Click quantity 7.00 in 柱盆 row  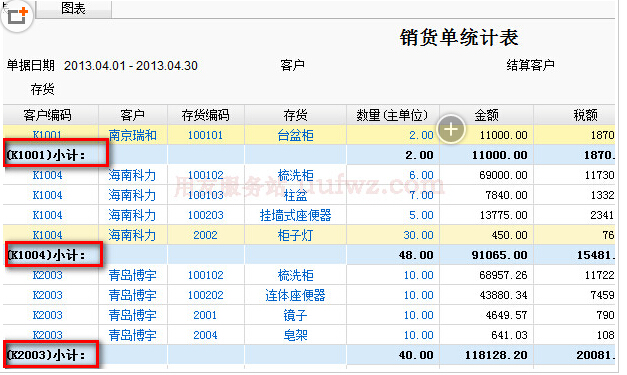(x=421, y=195)
